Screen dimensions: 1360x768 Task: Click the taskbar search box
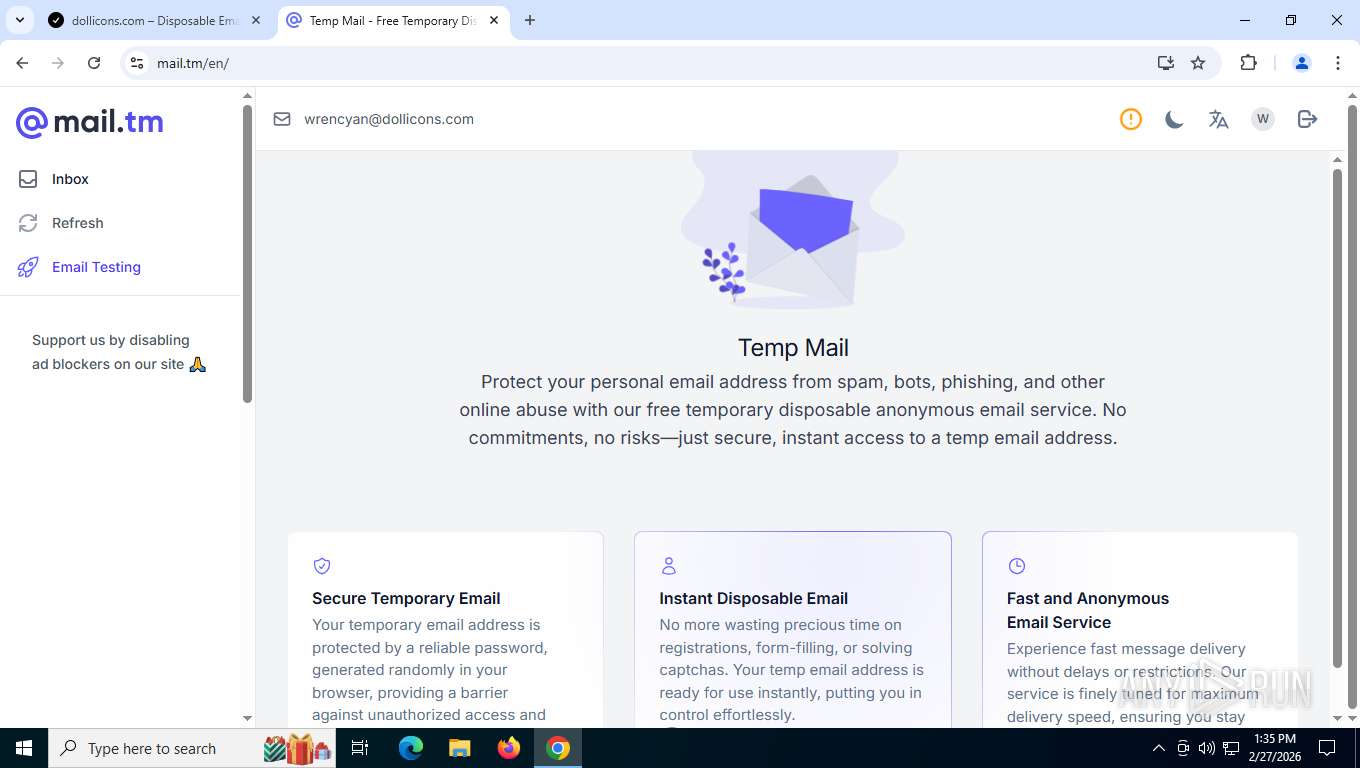tap(191, 748)
